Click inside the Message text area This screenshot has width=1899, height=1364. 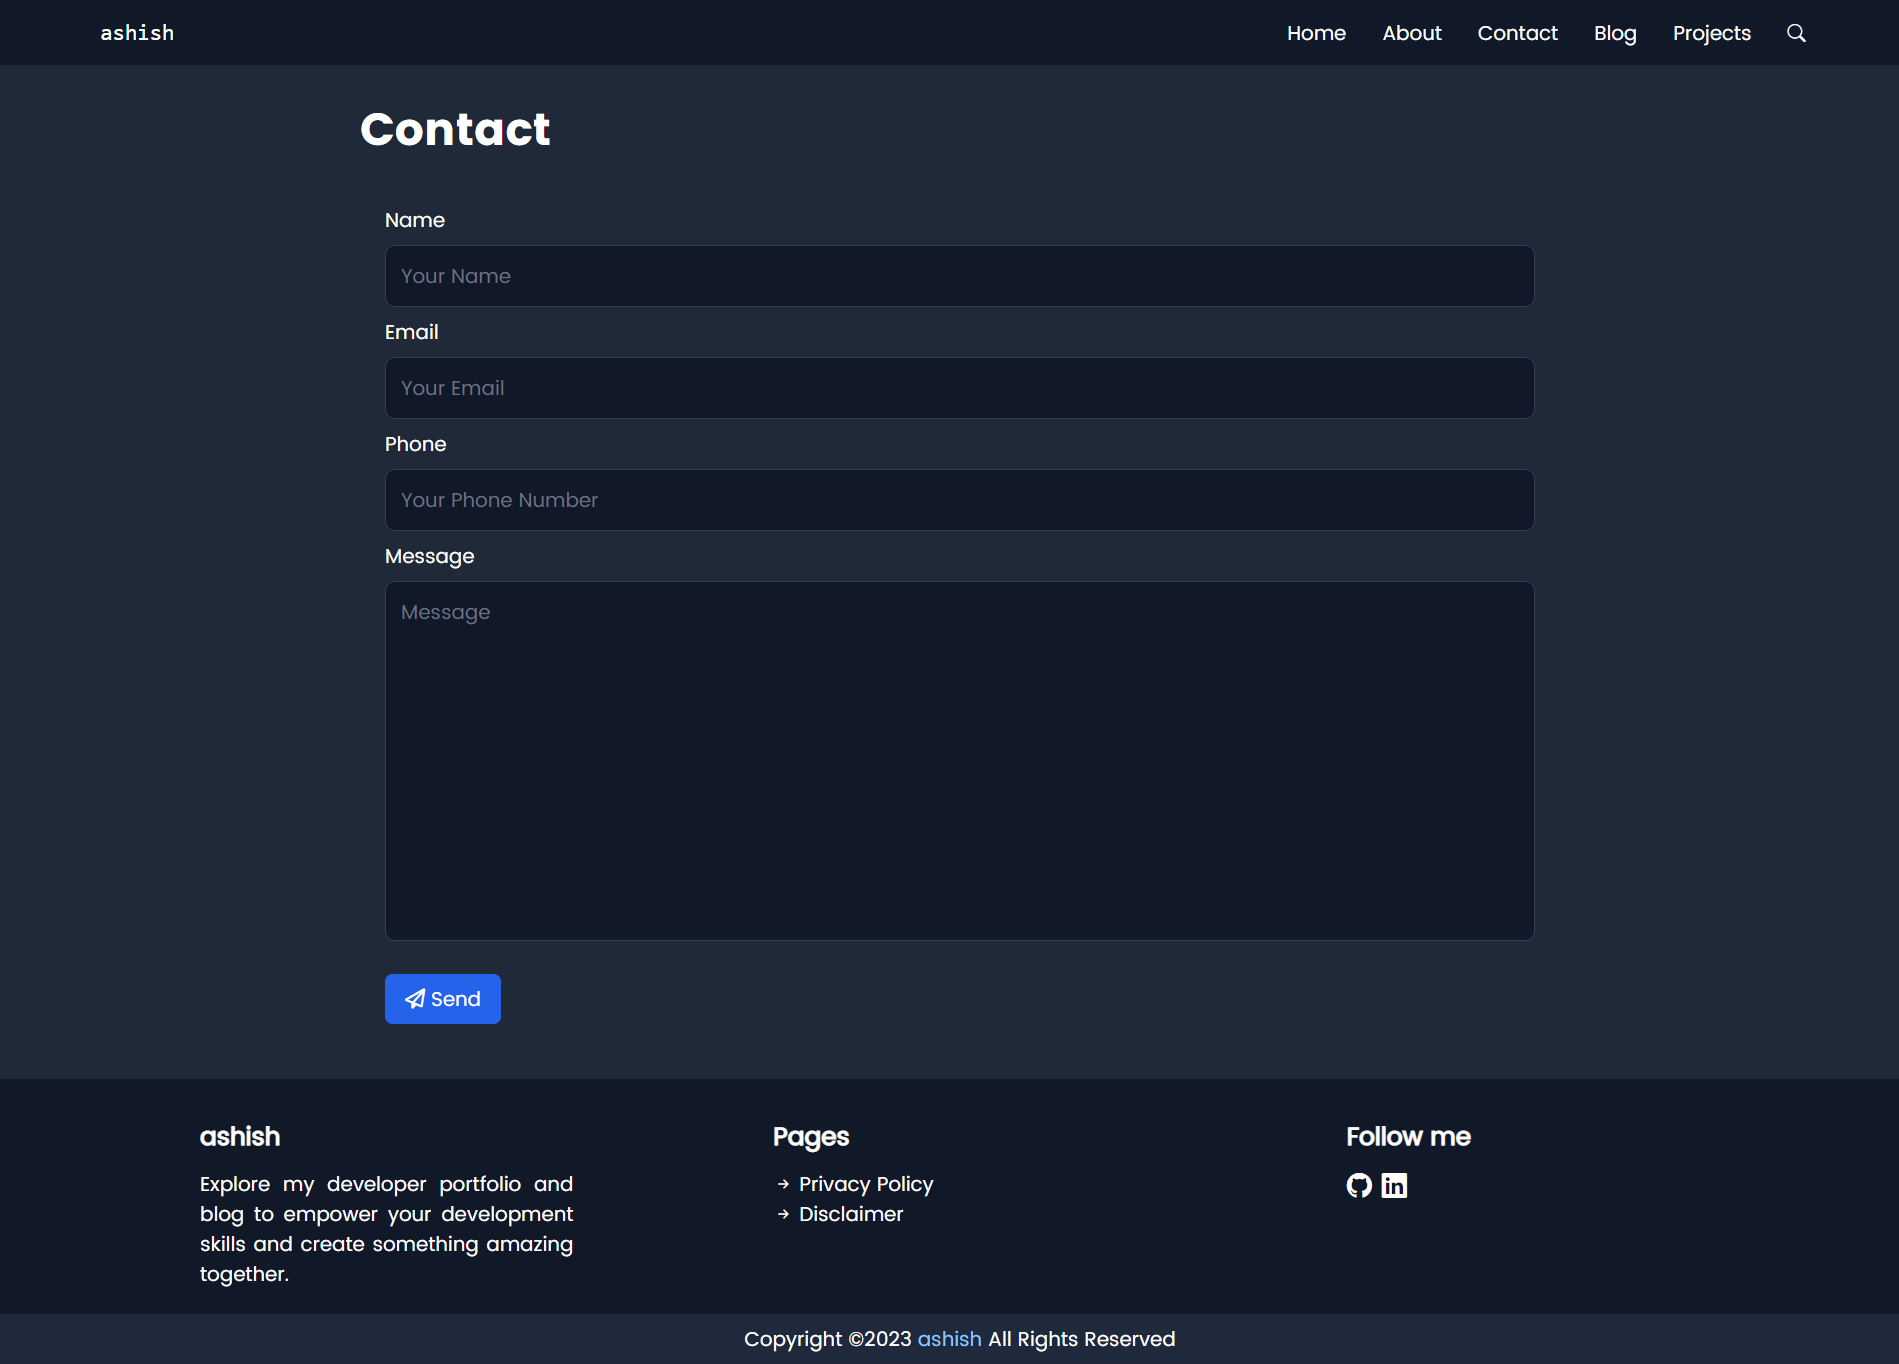[959, 761]
